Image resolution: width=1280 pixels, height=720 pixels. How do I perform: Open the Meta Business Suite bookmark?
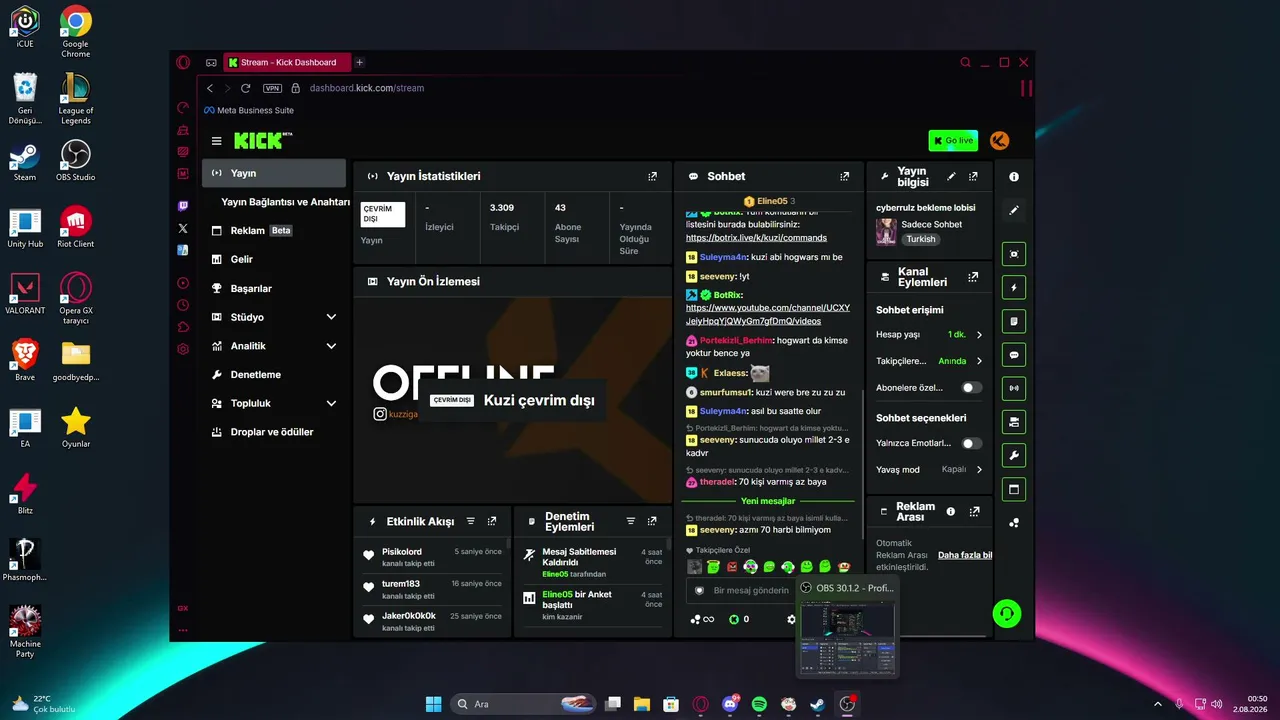click(249, 110)
